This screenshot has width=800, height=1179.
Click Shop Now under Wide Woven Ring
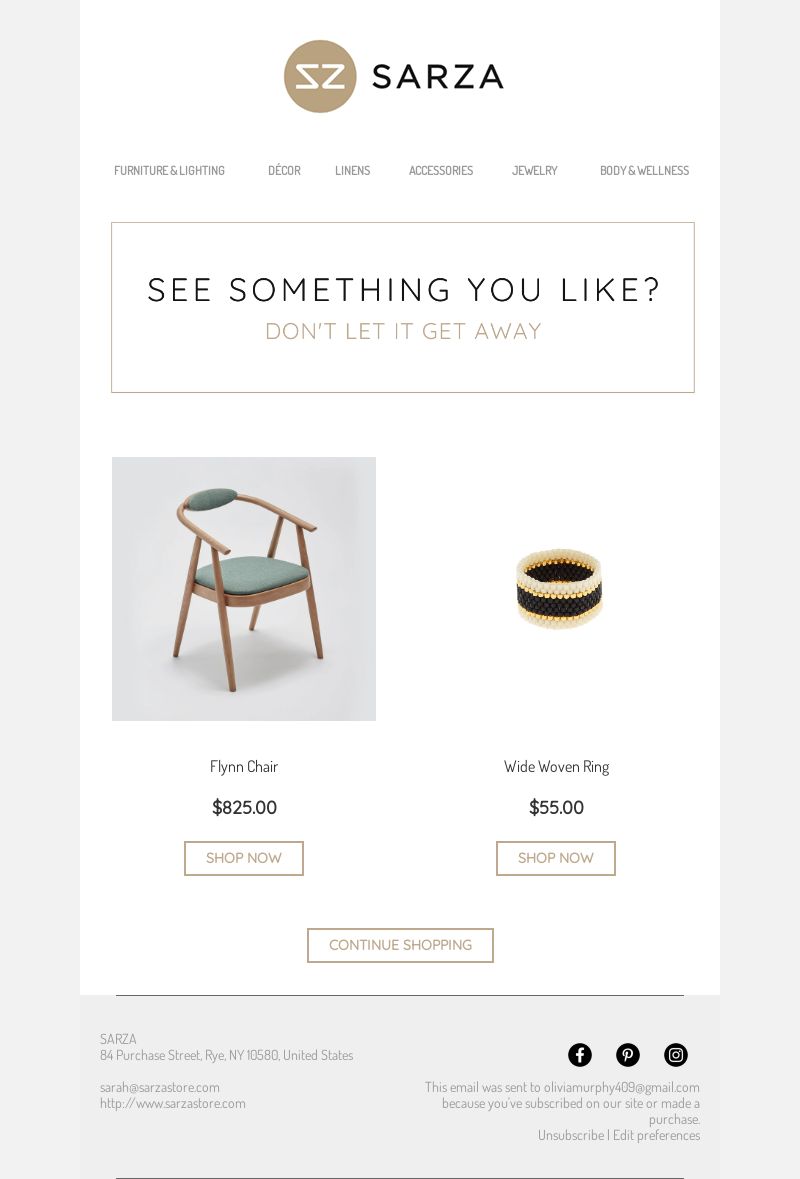coord(556,858)
